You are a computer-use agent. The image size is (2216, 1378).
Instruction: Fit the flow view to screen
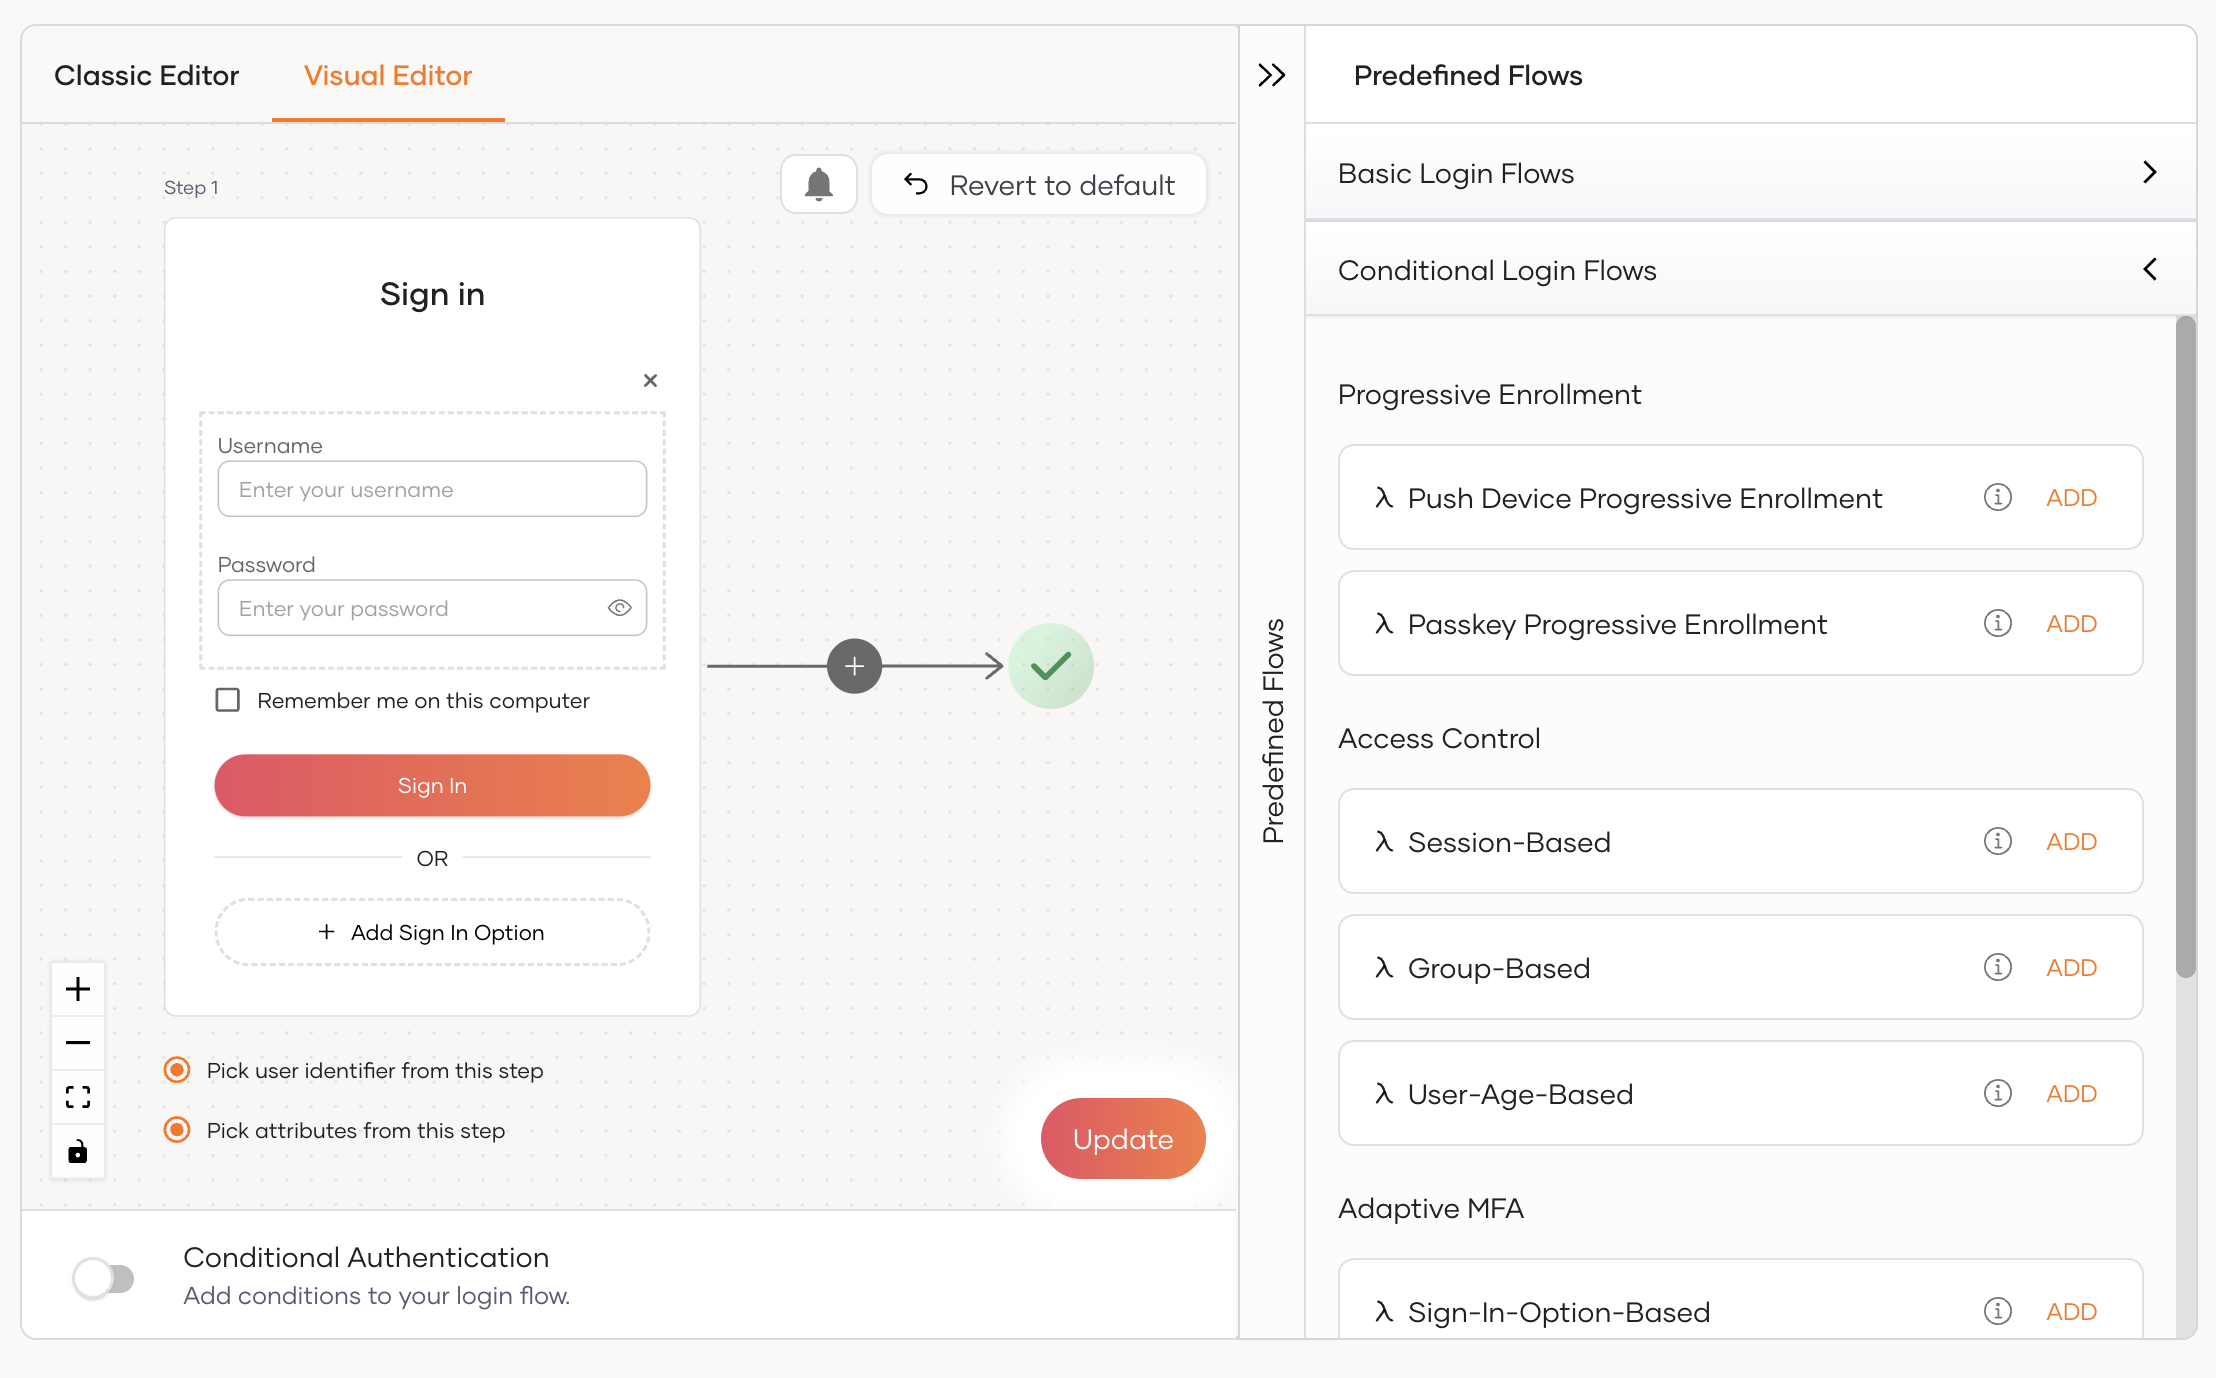(78, 1097)
